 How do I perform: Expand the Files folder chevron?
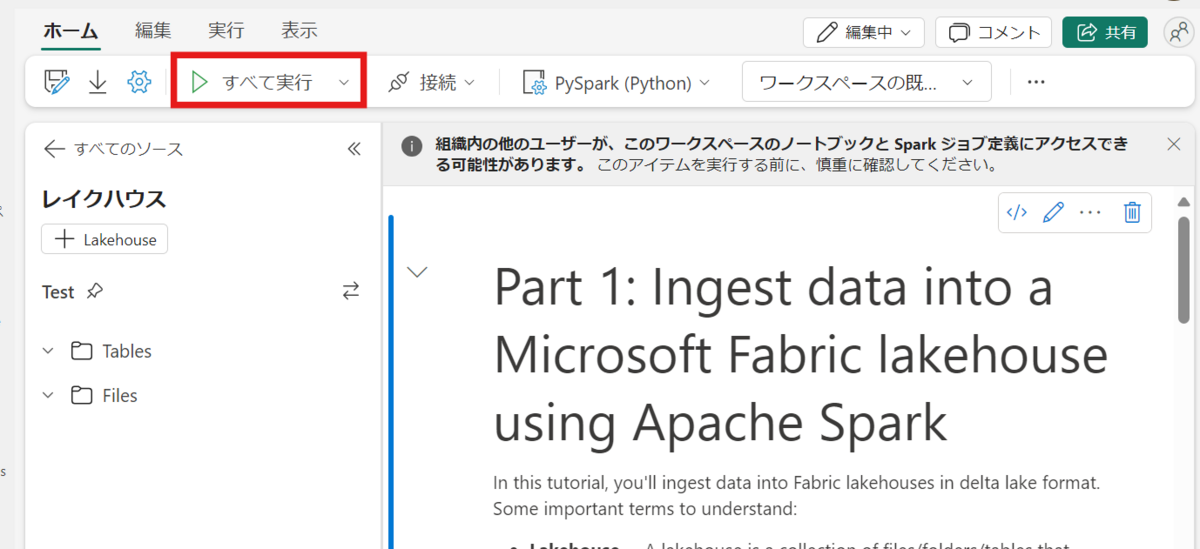(x=48, y=395)
